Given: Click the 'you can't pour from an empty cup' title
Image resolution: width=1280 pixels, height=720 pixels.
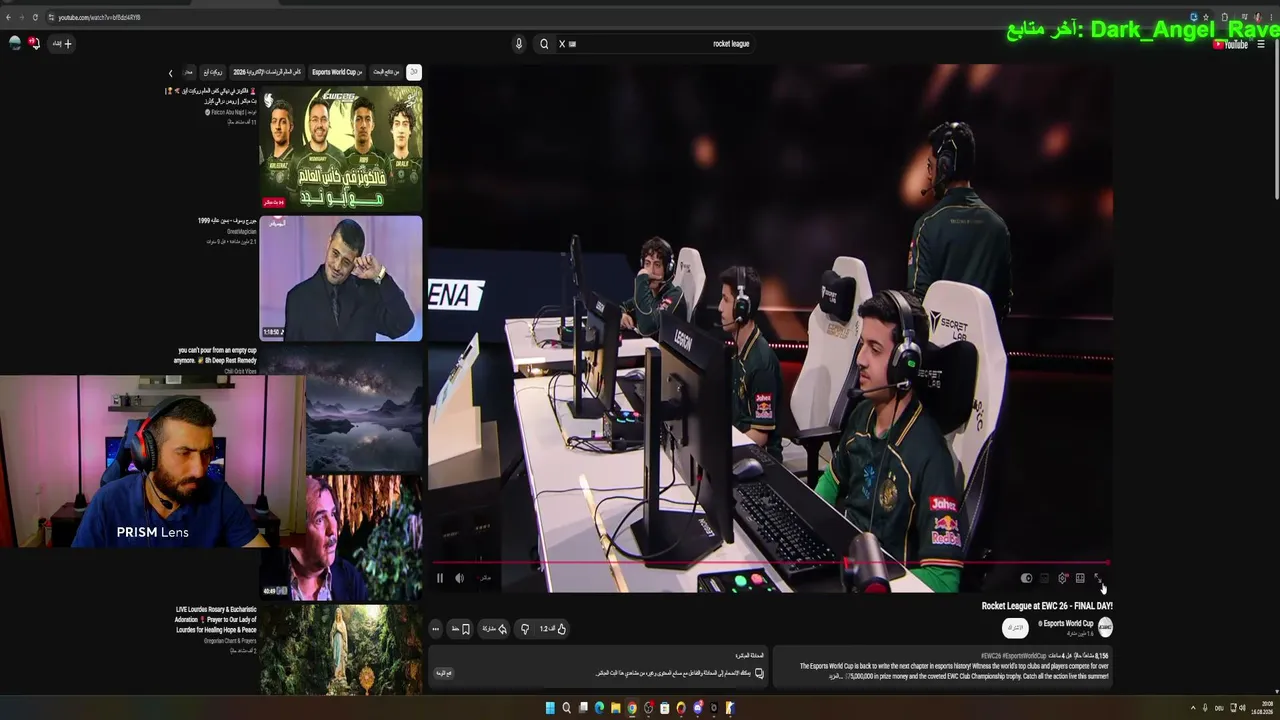Looking at the screenshot, I should (215, 355).
